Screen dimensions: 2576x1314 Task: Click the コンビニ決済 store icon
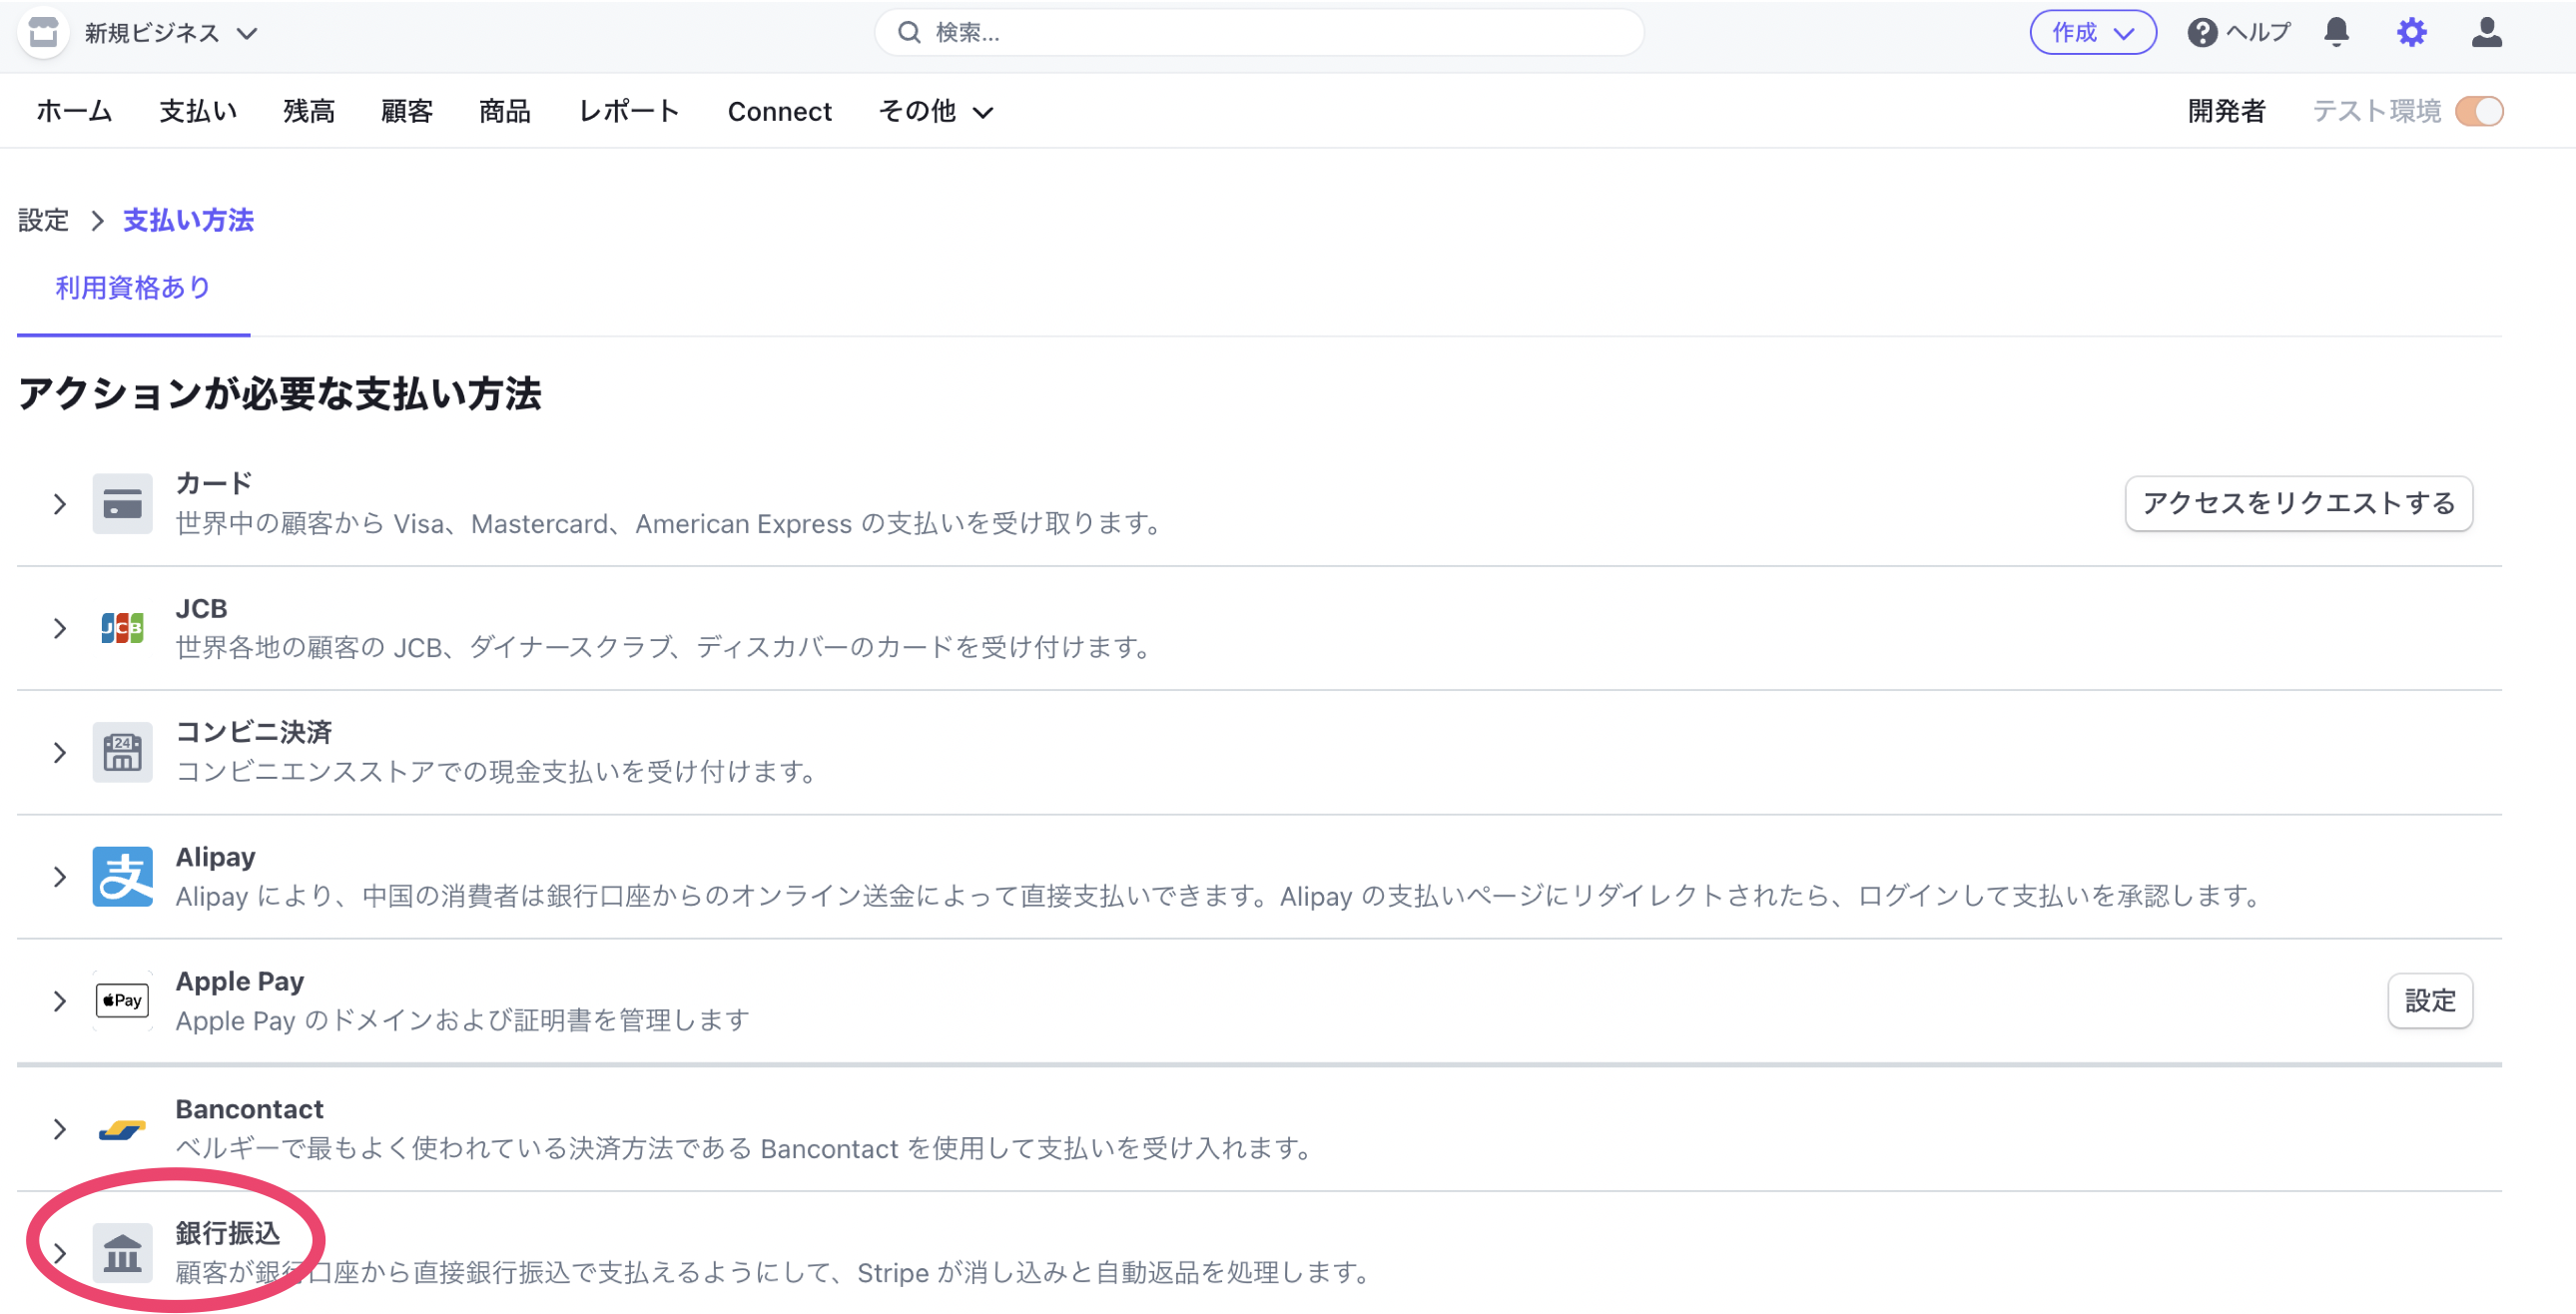pyautogui.click(x=122, y=752)
